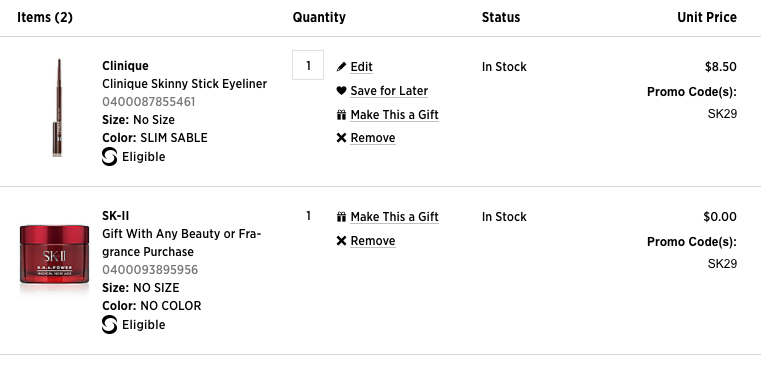
Task: Open the SK-II red jar thumbnail
Action: [x=54, y=256]
